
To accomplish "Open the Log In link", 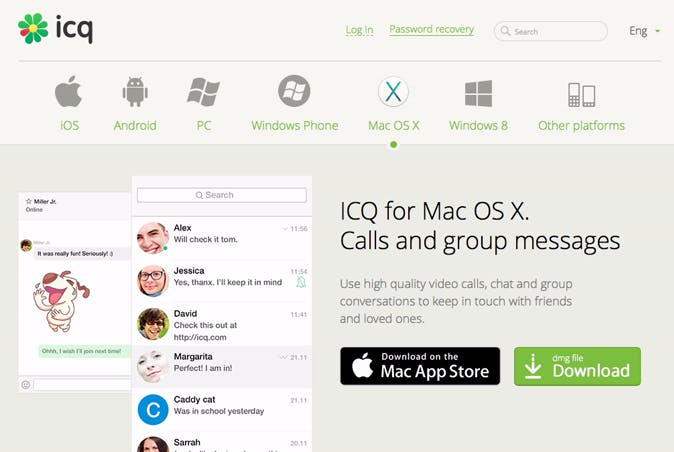I will pos(359,30).
